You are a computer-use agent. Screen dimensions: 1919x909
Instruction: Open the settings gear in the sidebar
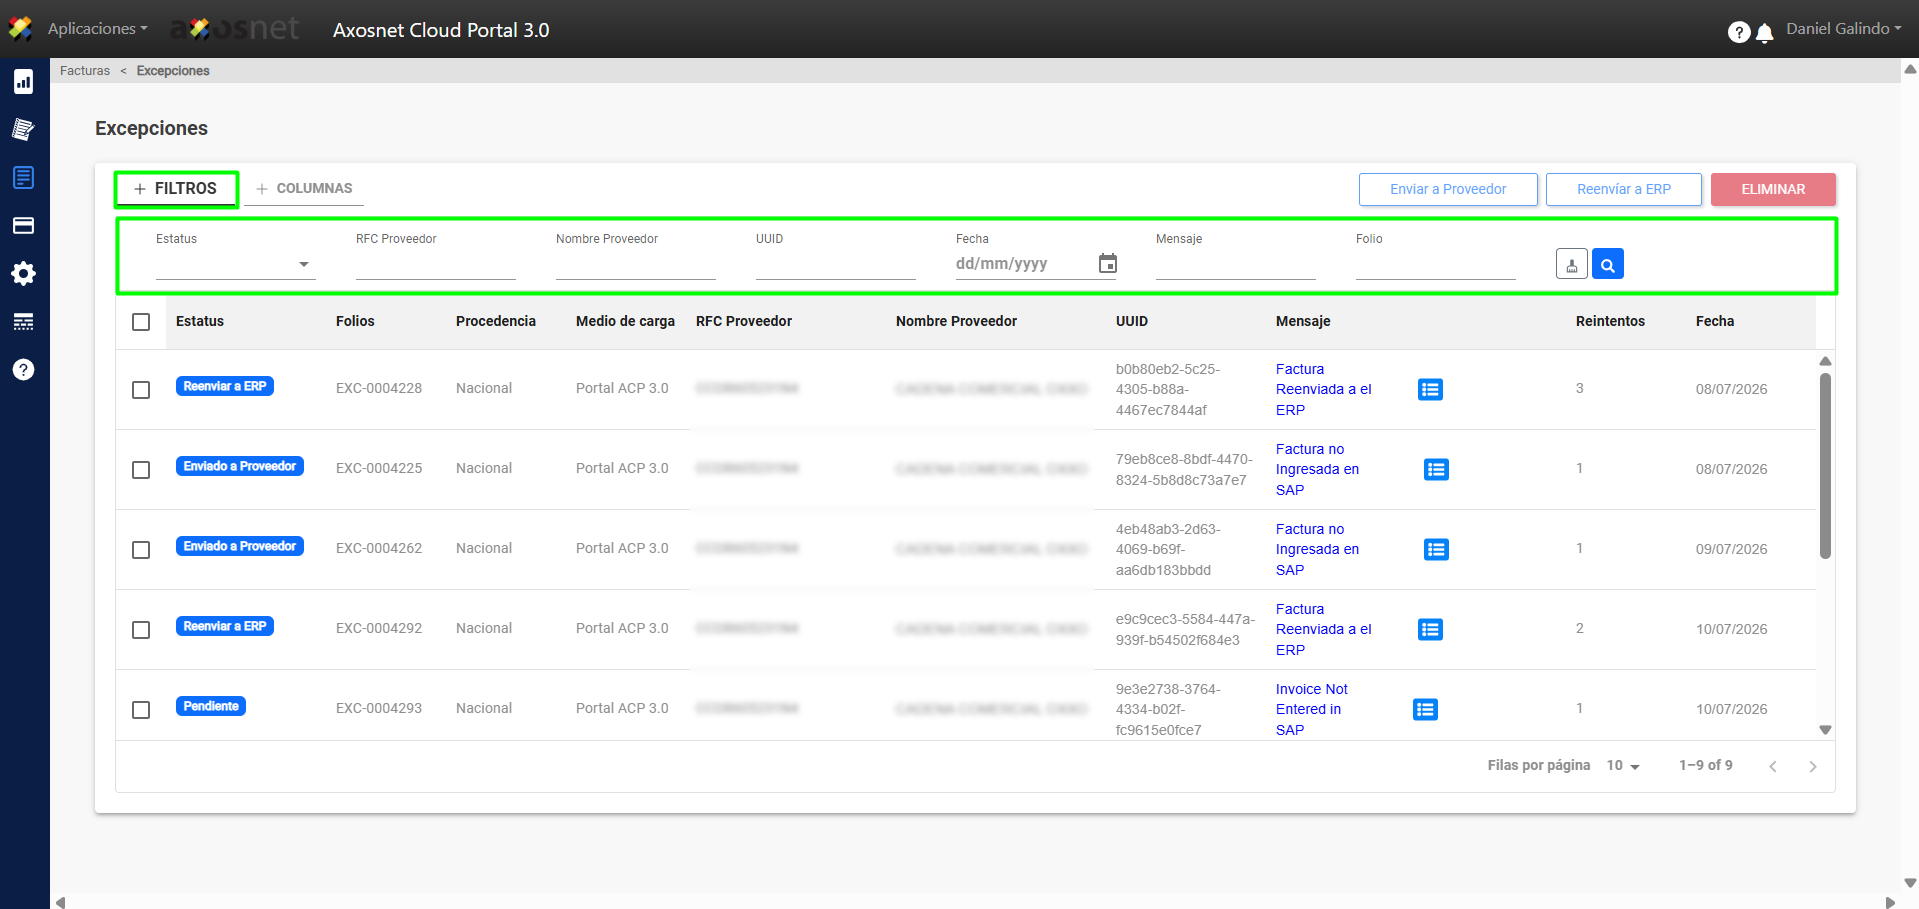(24, 273)
